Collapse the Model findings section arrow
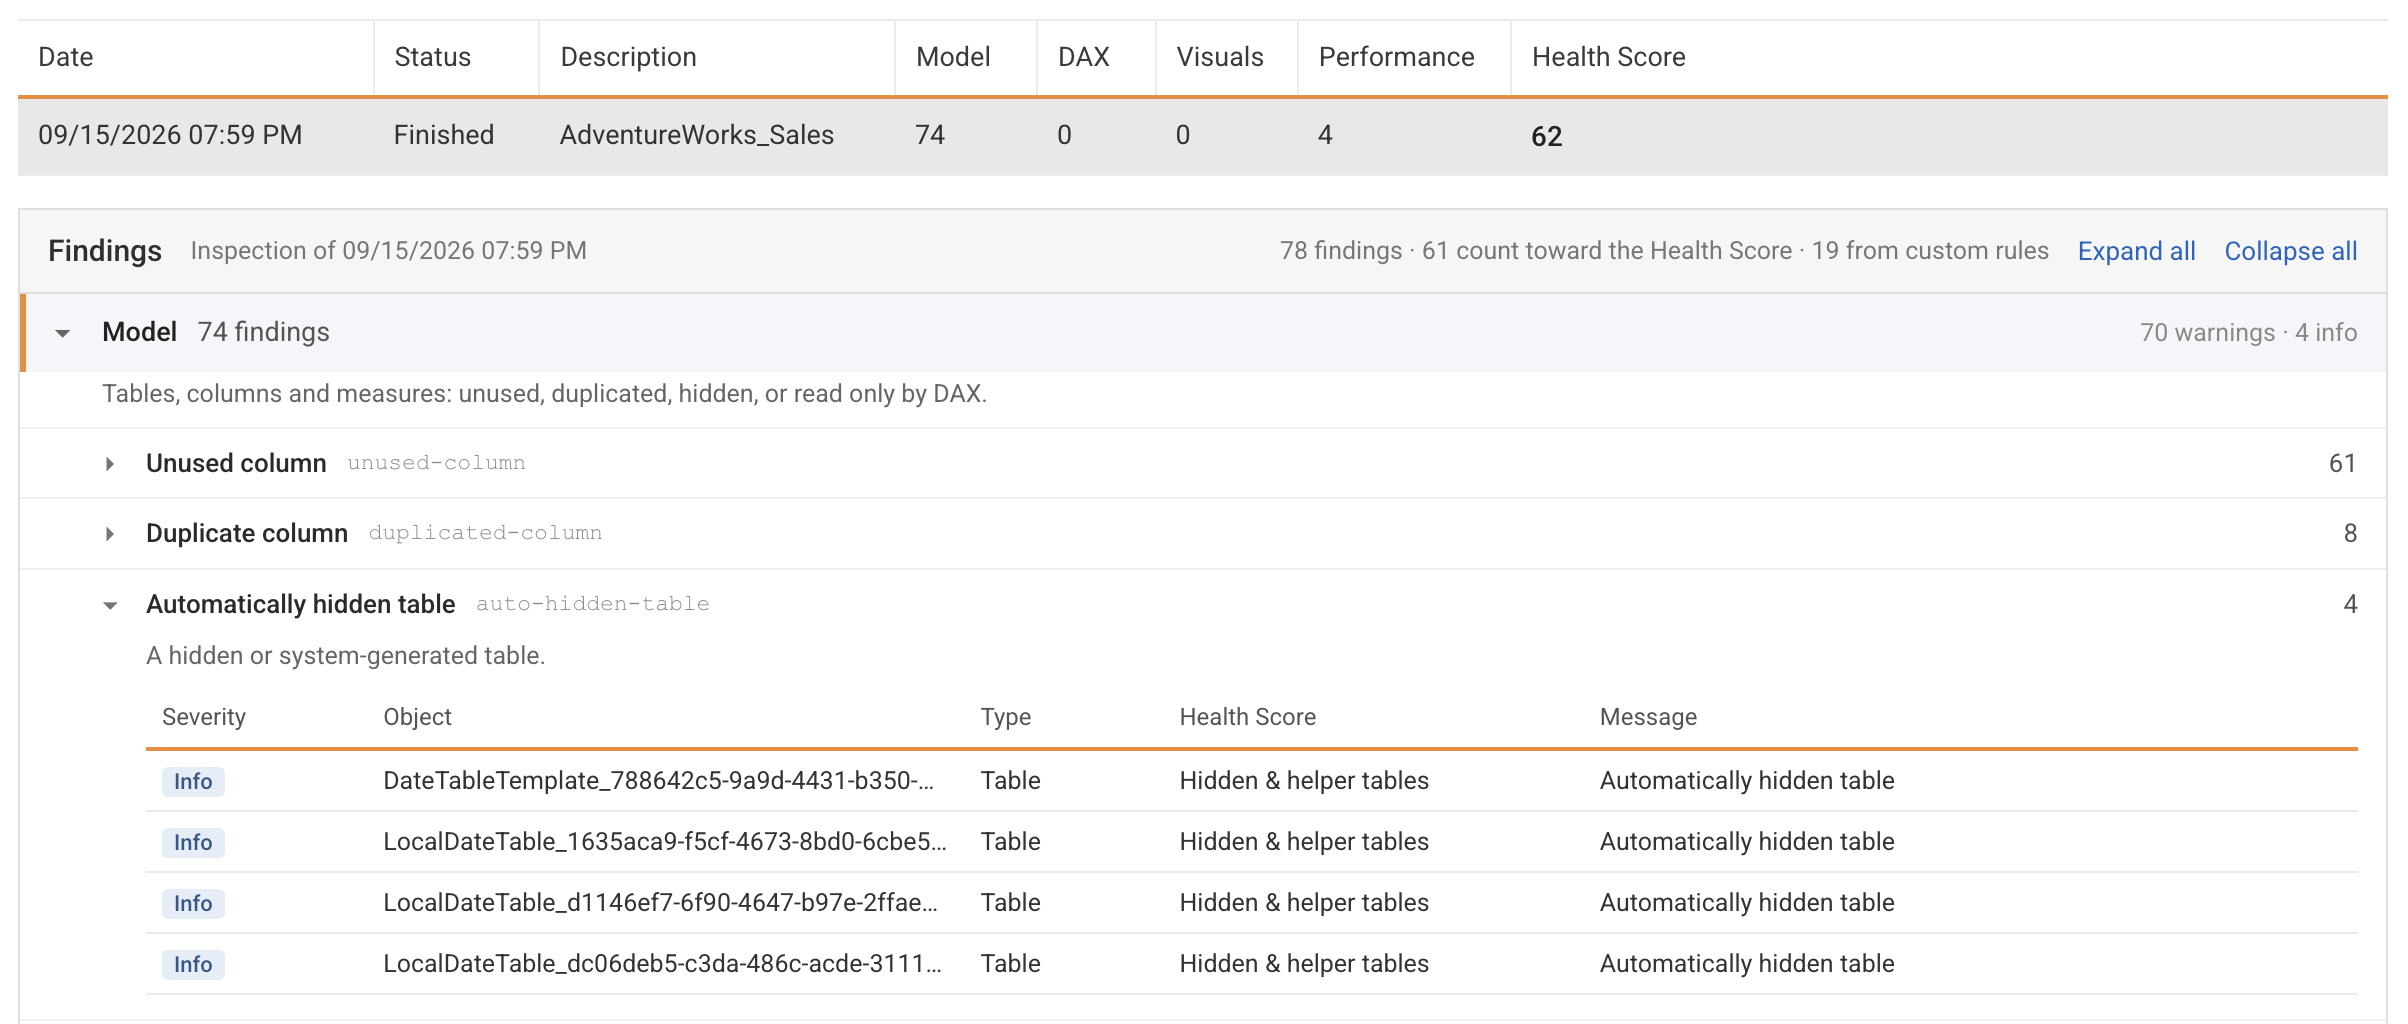2408x1024 pixels. coord(63,333)
